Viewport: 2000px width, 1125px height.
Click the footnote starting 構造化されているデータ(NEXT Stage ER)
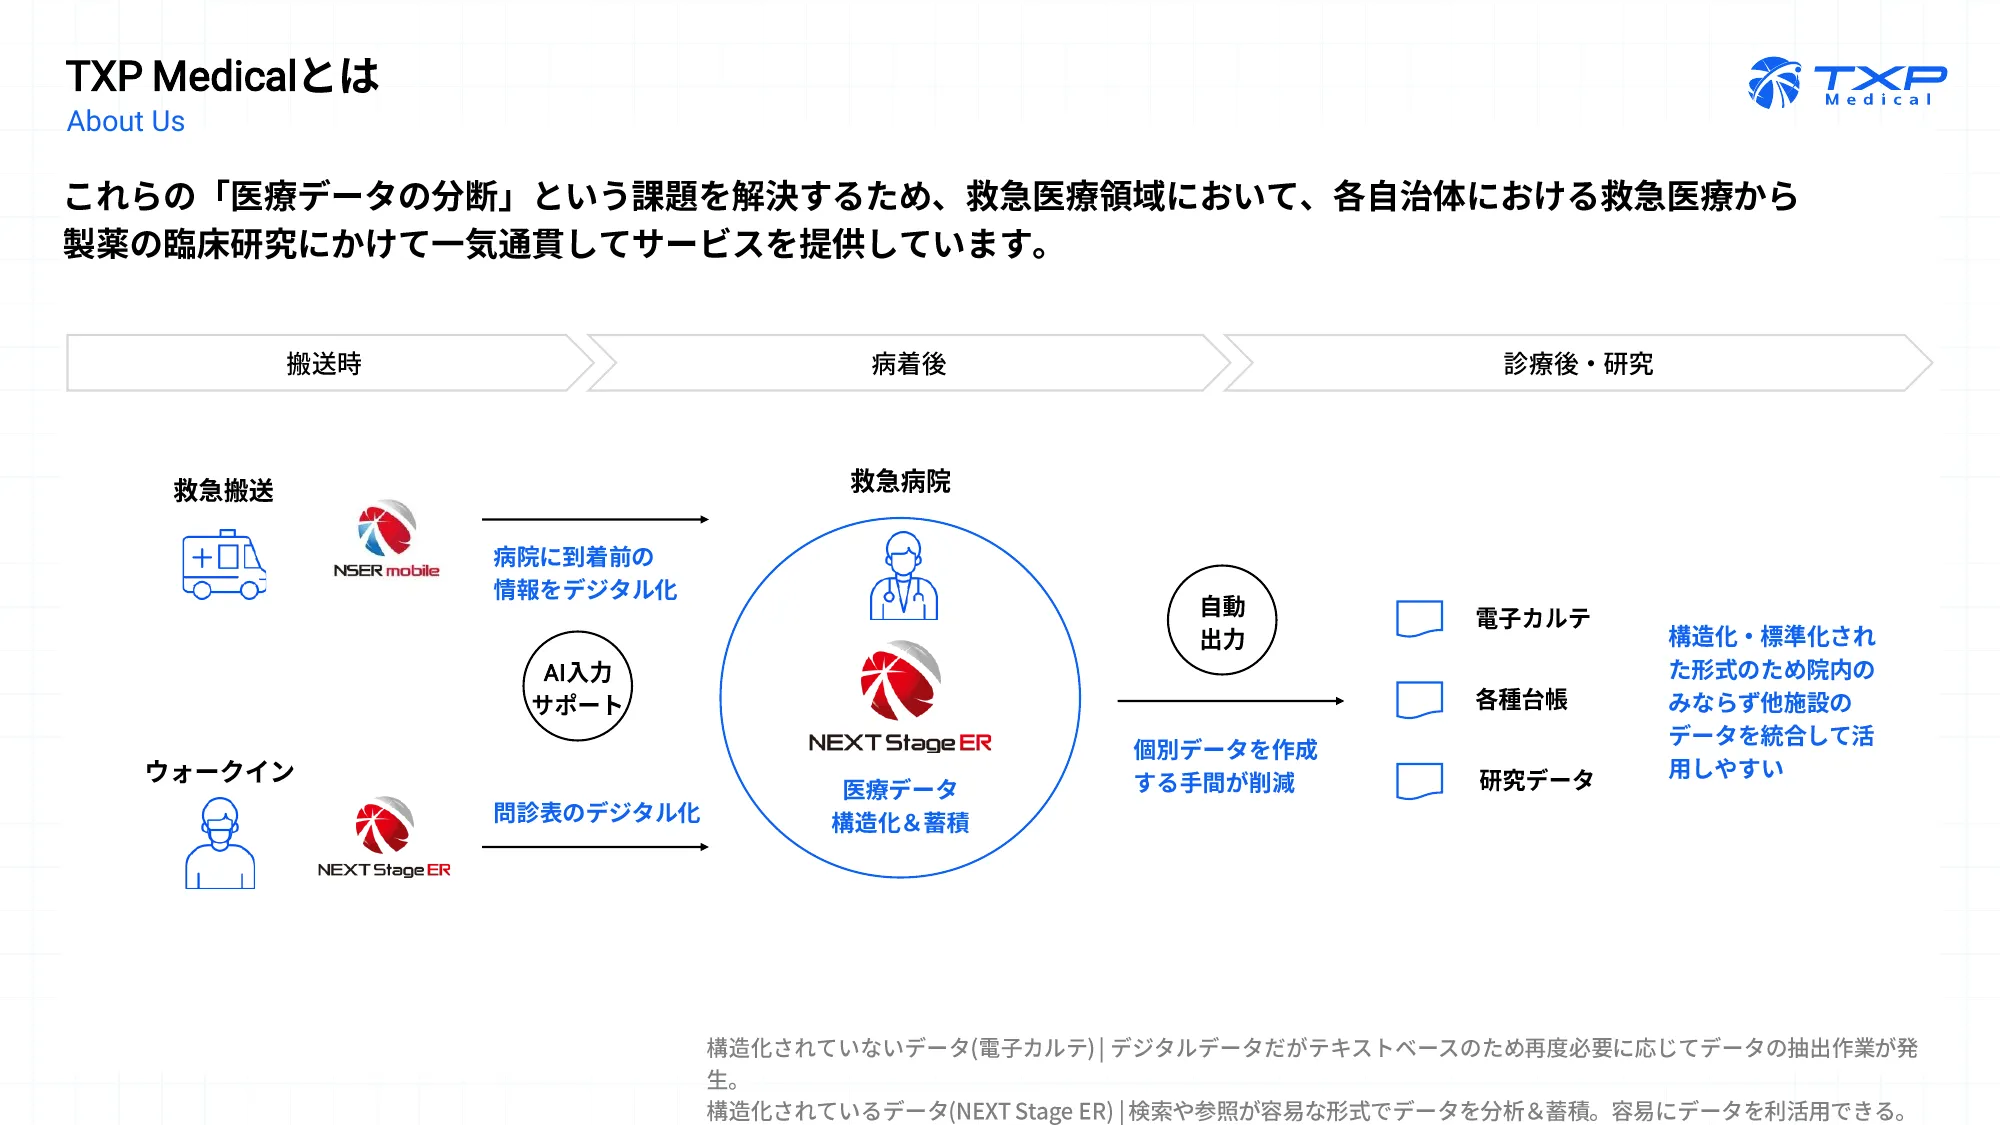pos(1307,1110)
